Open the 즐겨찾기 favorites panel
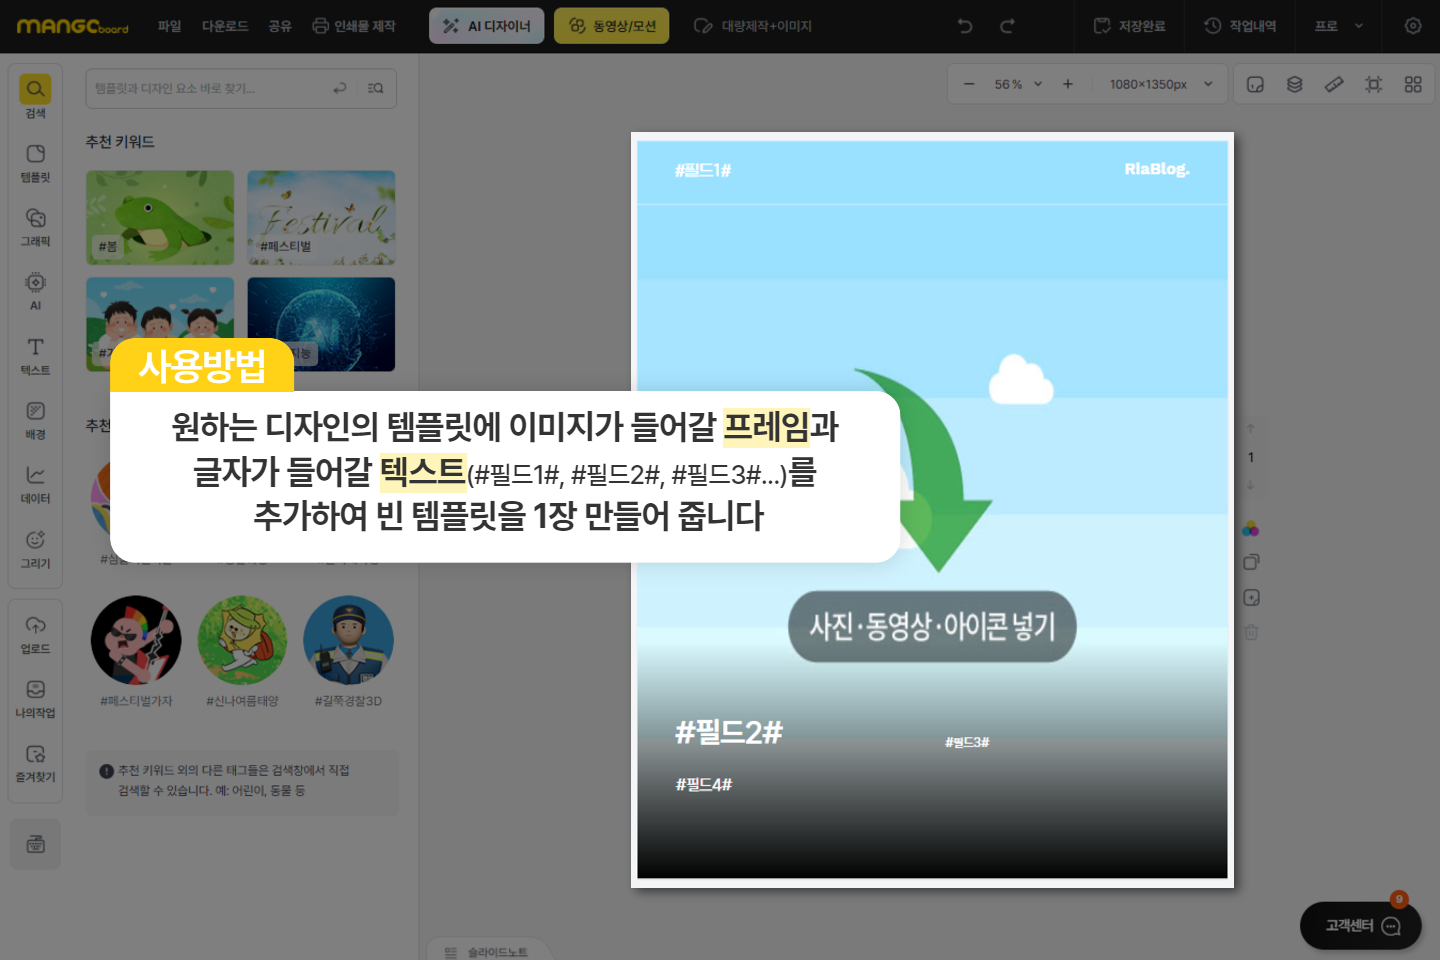 [x=35, y=762]
